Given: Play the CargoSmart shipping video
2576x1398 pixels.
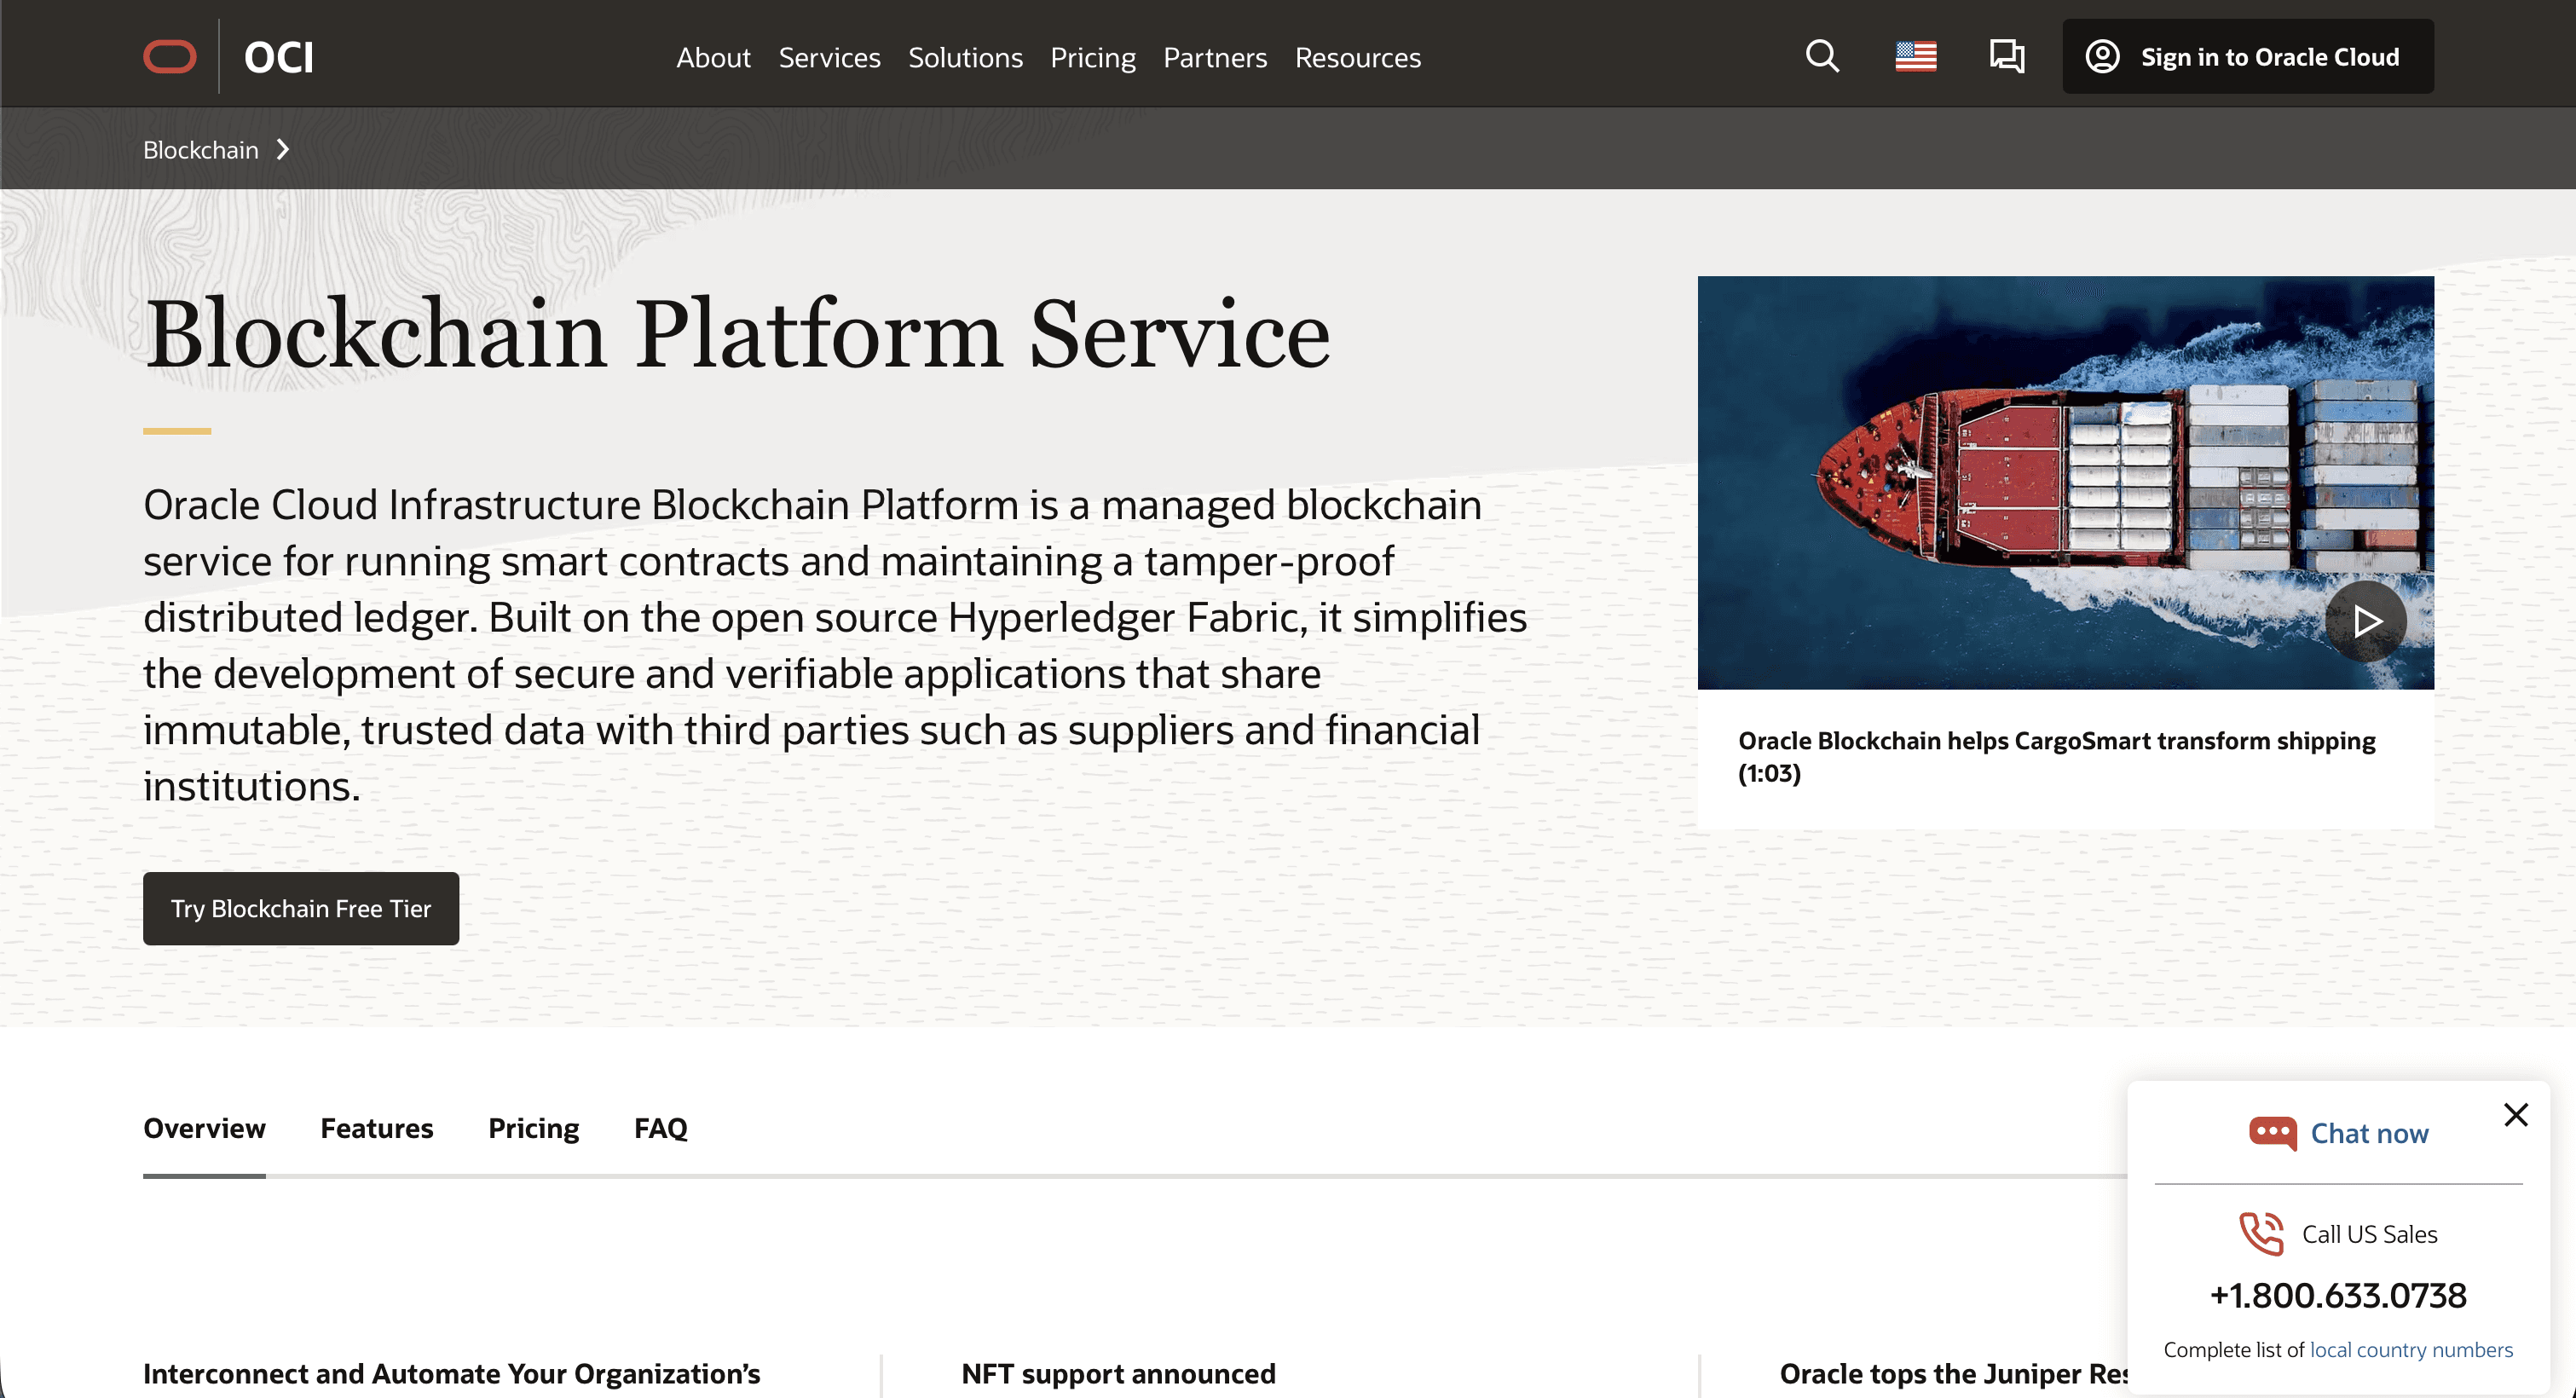Looking at the screenshot, I should point(2365,621).
